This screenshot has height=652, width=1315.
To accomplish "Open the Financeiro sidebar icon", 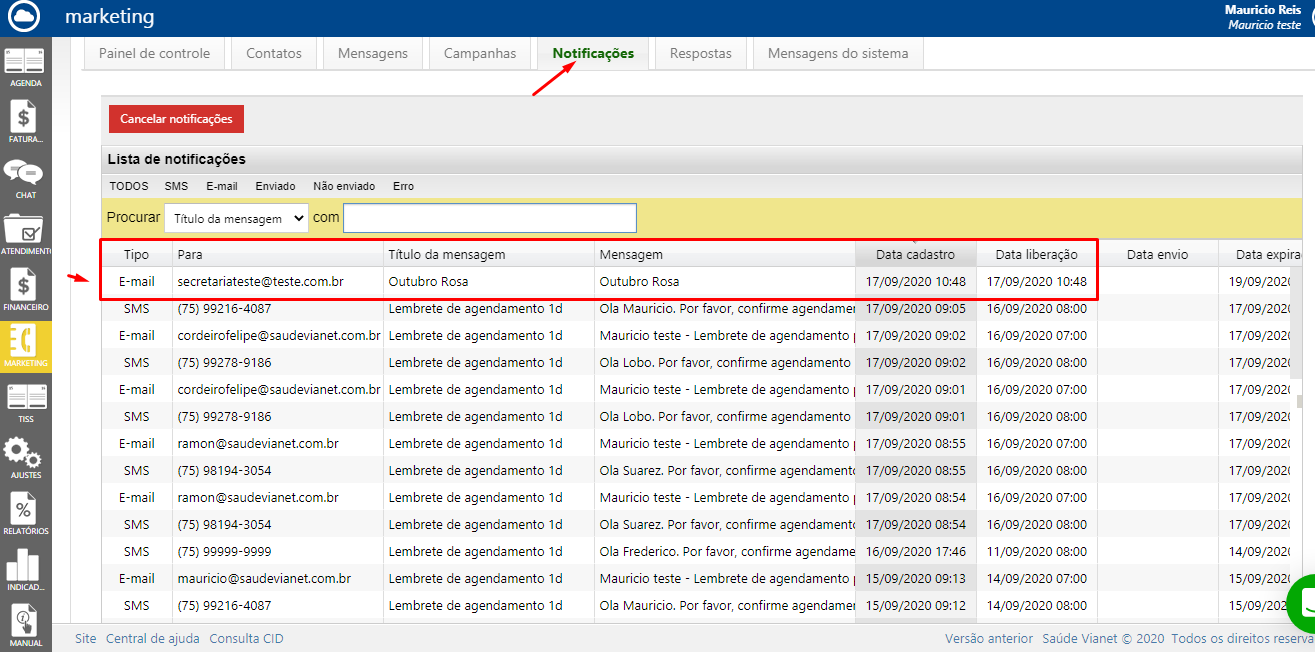I will 25,290.
